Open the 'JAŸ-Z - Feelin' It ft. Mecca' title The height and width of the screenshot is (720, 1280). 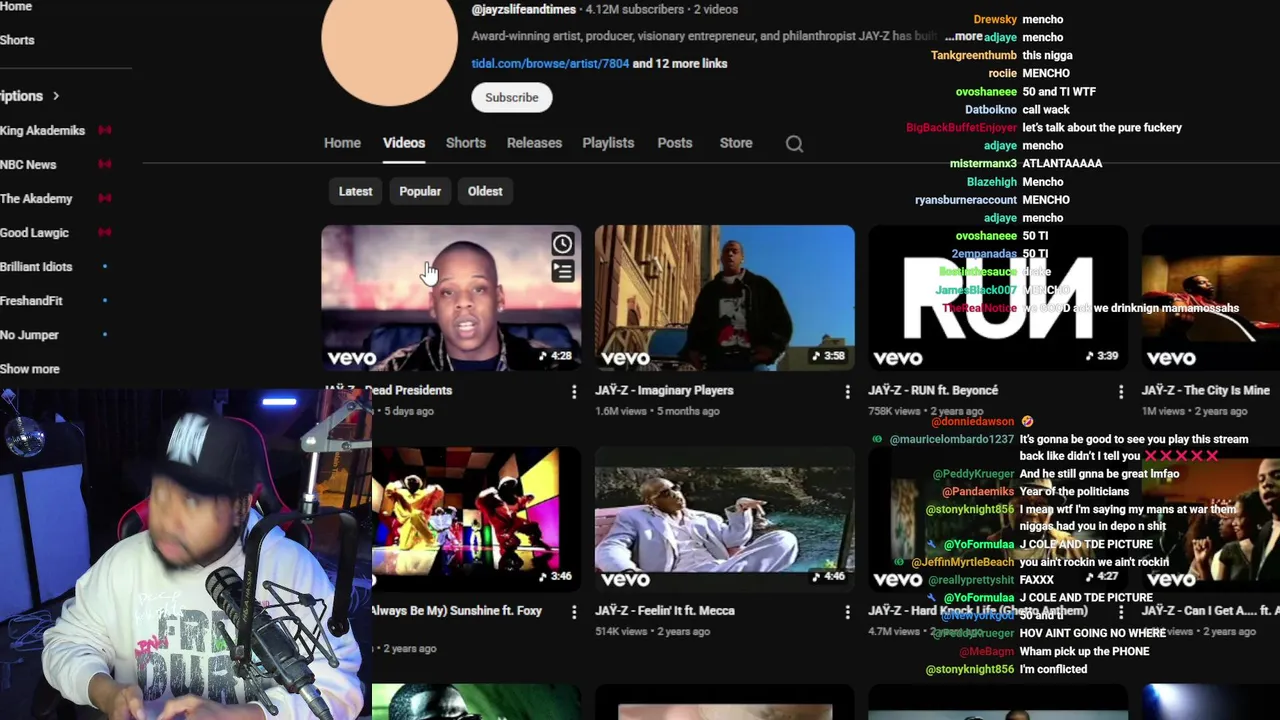pyautogui.click(x=665, y=610)
